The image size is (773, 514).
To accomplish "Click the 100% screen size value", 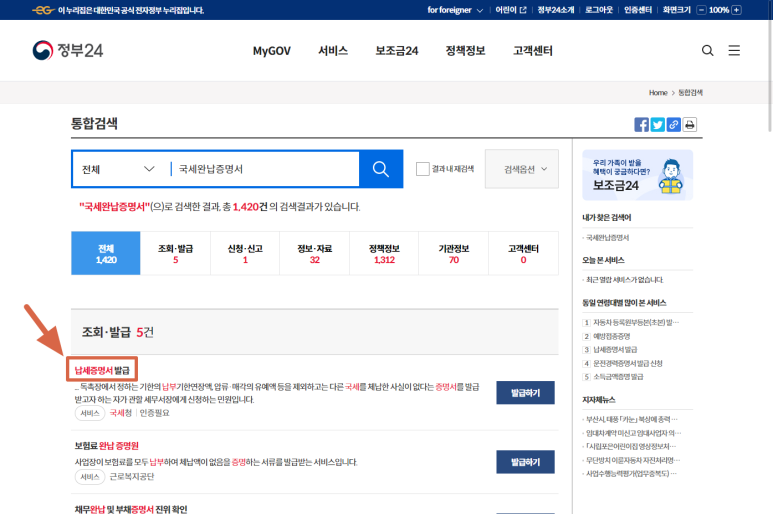I will click(719, 10).
